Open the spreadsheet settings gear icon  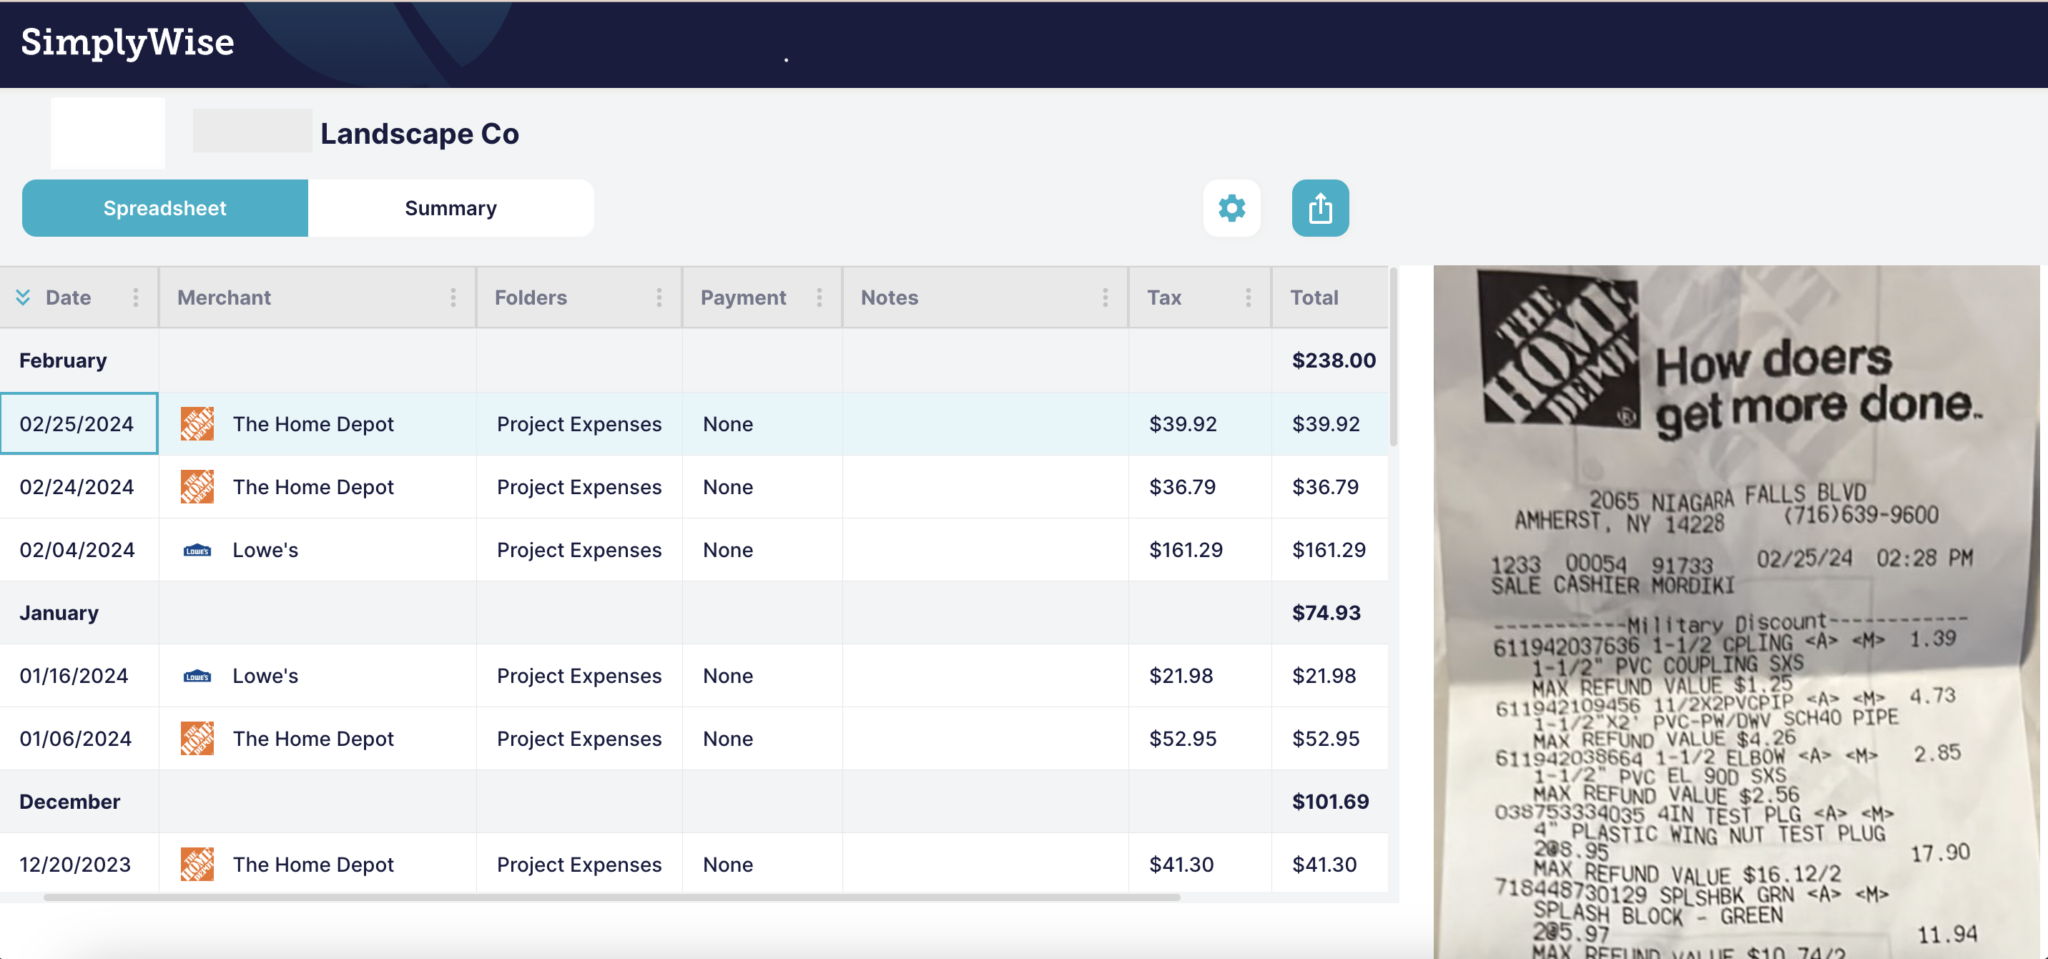point(1232,208)
